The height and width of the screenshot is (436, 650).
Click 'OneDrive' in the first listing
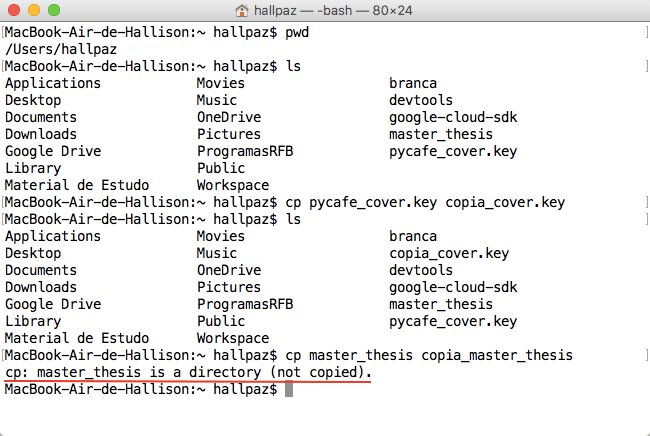229,117
